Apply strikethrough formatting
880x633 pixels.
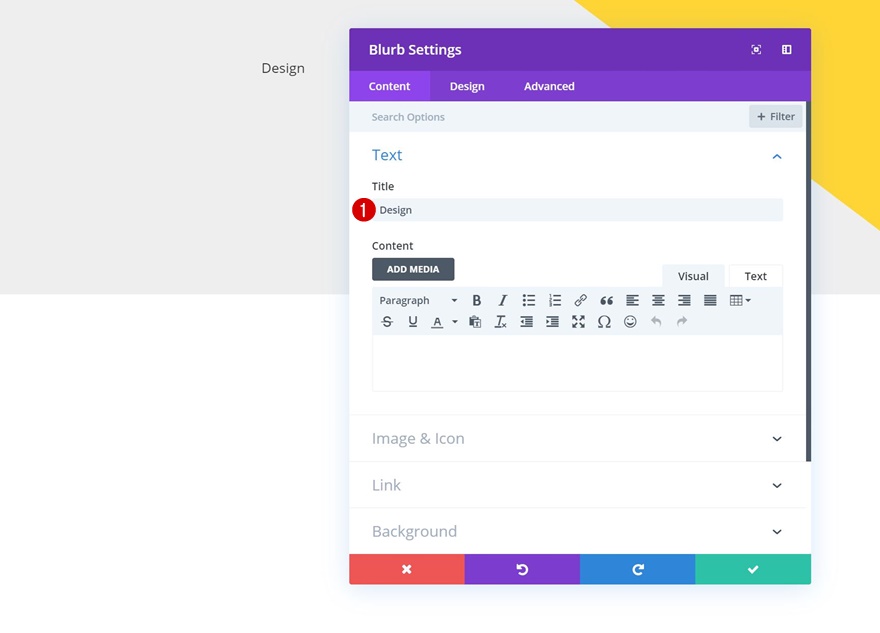coord(387,322)
